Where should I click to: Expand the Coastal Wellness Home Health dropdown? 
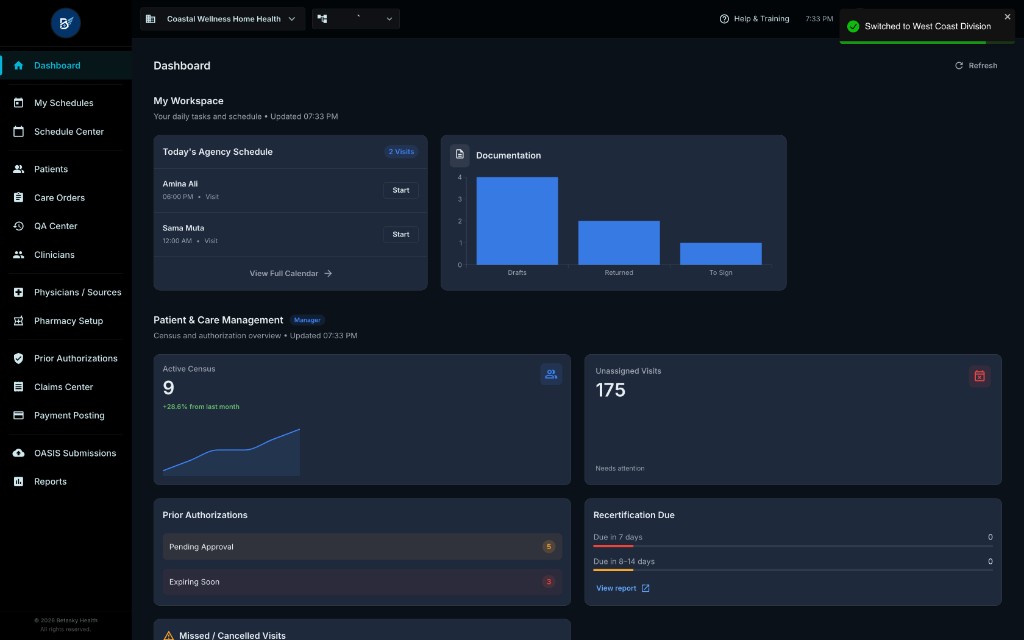(222, 19)
